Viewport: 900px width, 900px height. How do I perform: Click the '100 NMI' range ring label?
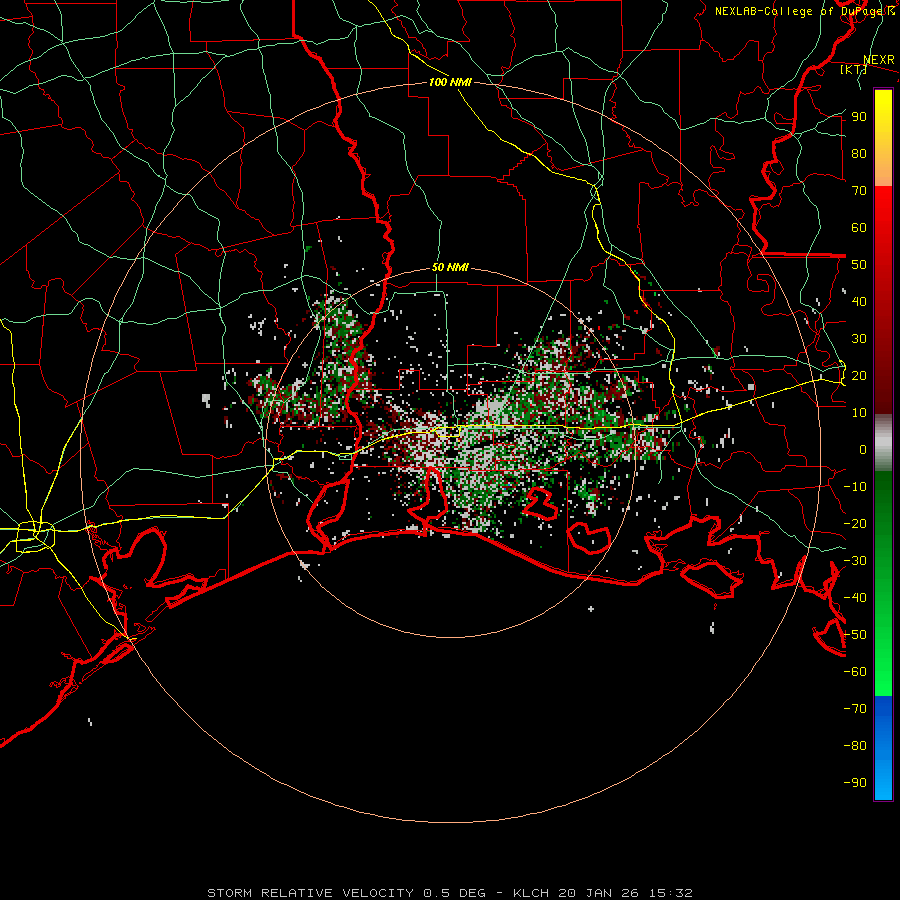[450, 82]
